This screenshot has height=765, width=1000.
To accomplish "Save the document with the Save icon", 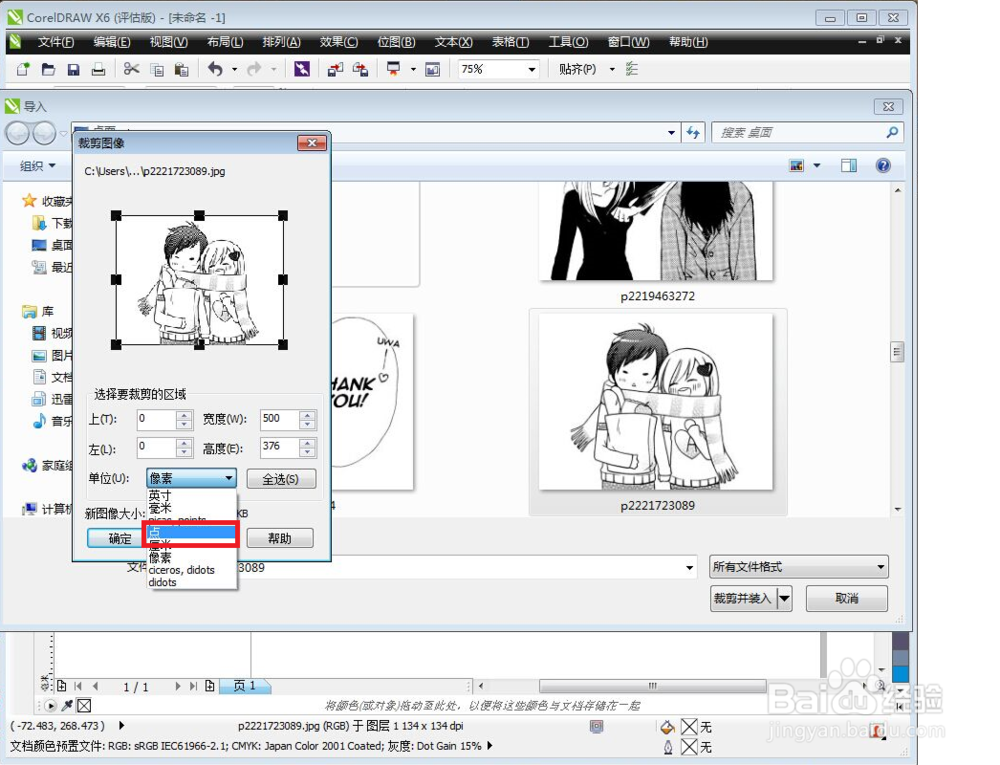I will 73,69.
